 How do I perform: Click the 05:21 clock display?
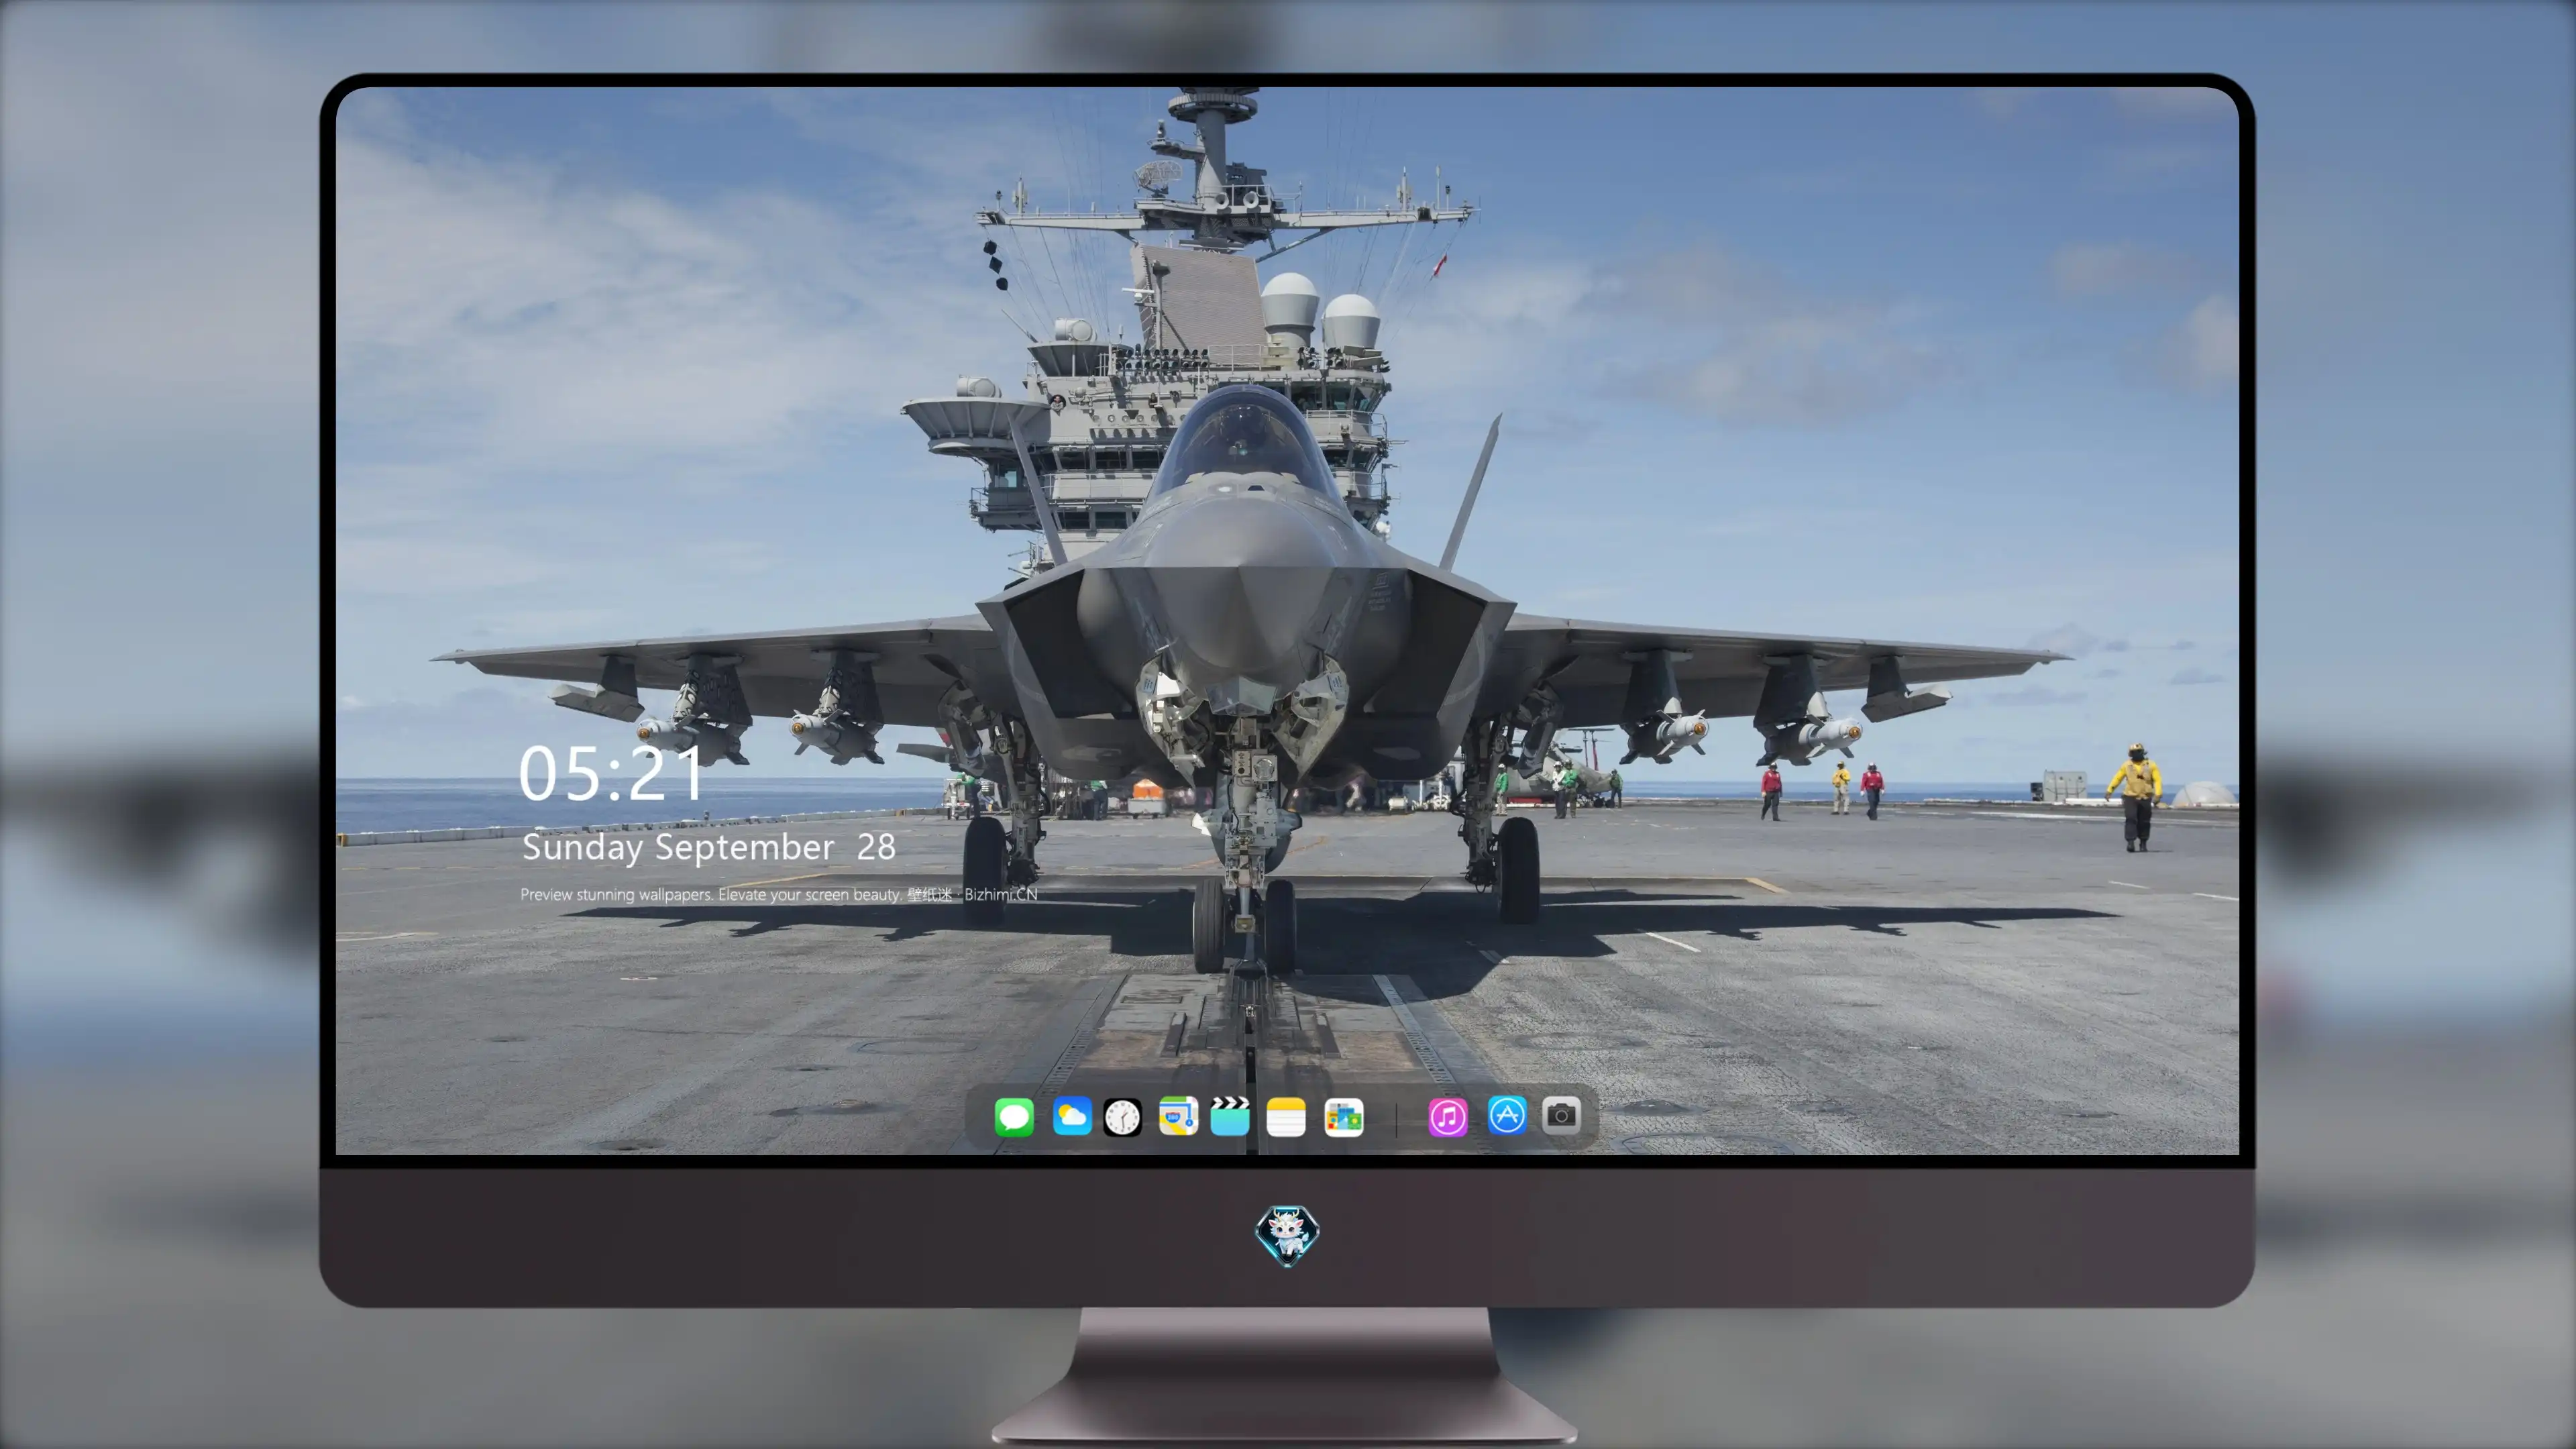(x=611, y=774)
